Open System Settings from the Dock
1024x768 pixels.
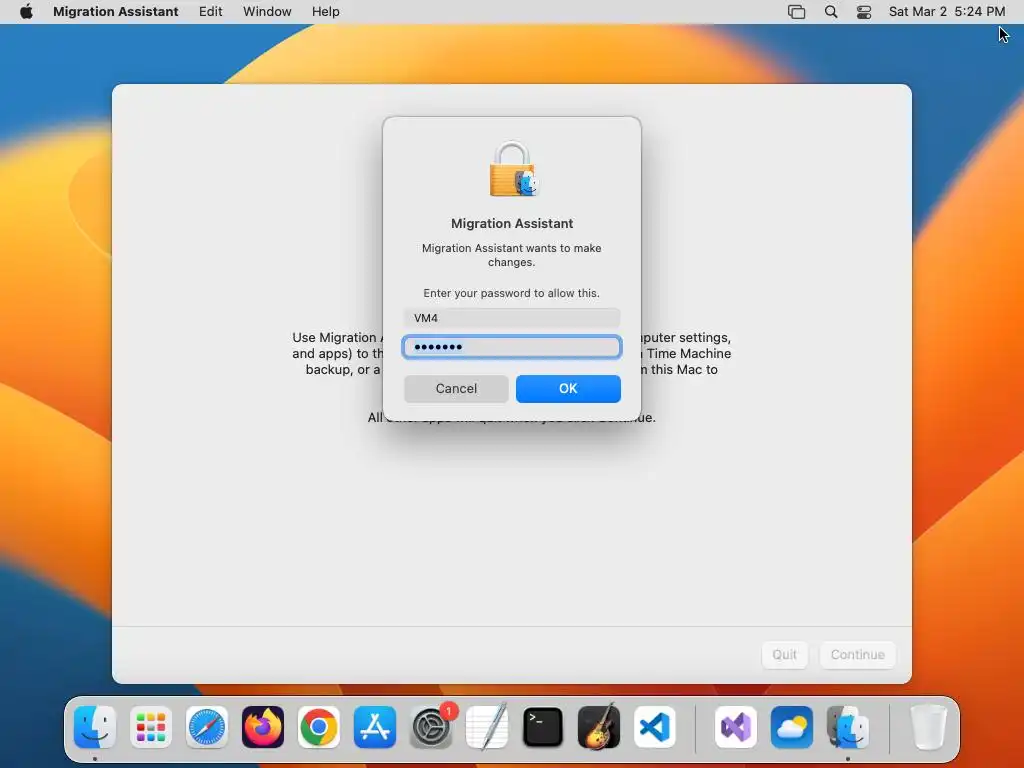[x=431, y=727]
